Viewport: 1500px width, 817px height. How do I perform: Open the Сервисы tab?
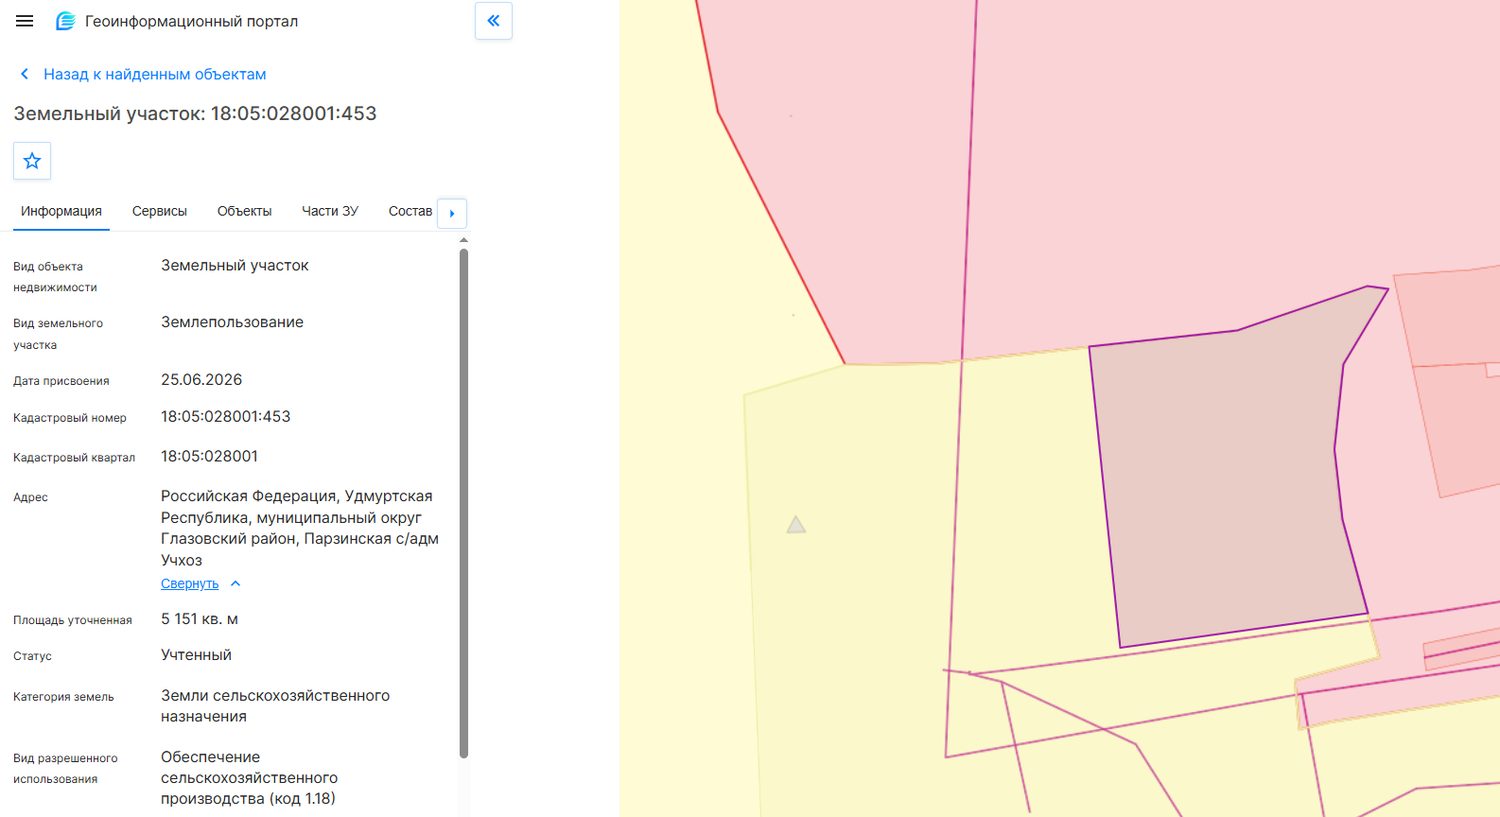(160, 211)
